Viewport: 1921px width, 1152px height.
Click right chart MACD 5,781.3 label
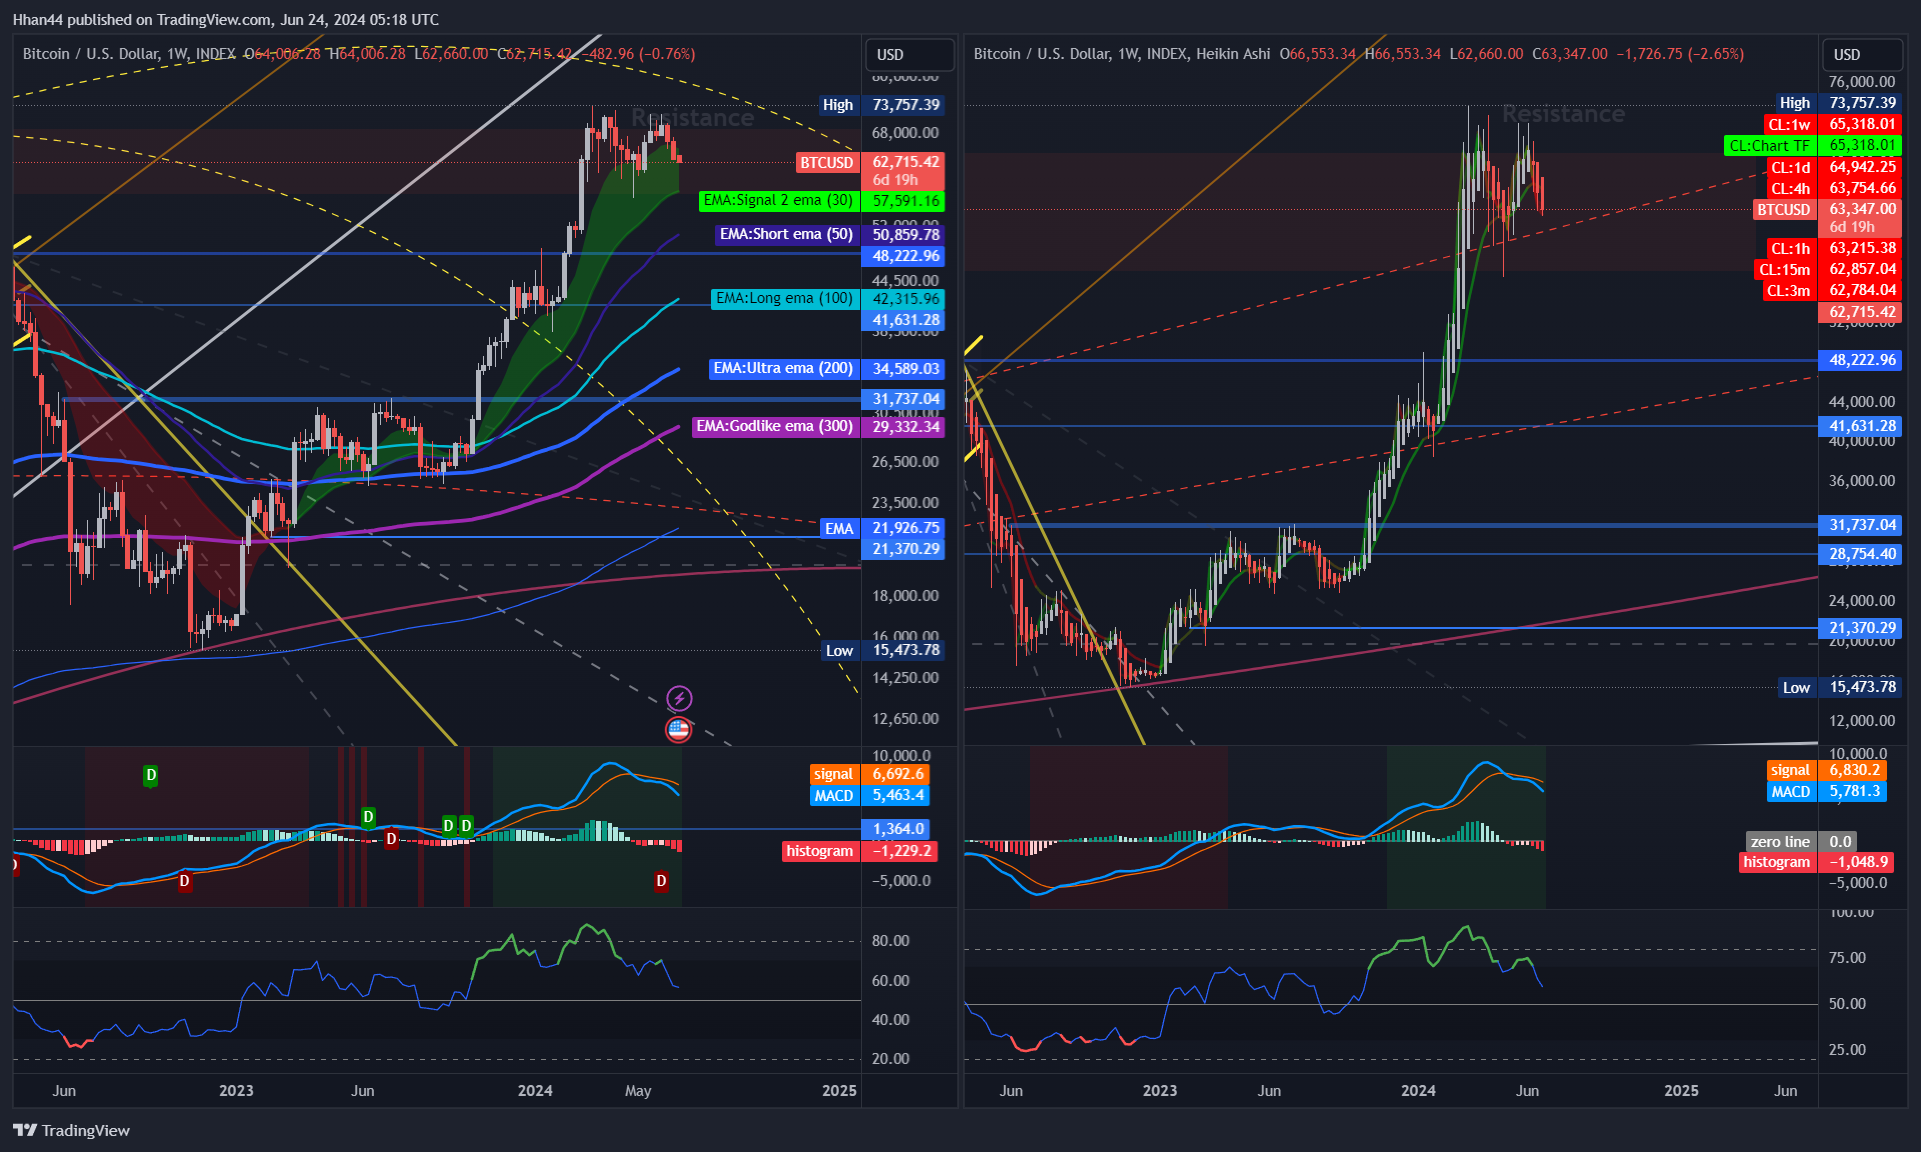[1827, 792]
